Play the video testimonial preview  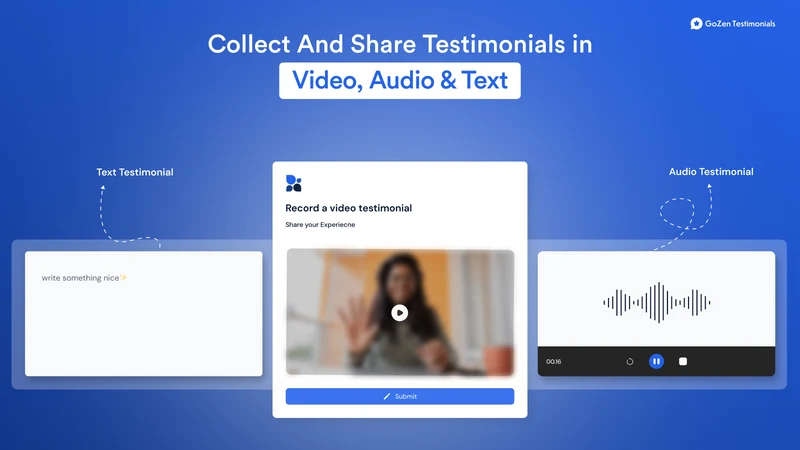click(x=399, y=313)
